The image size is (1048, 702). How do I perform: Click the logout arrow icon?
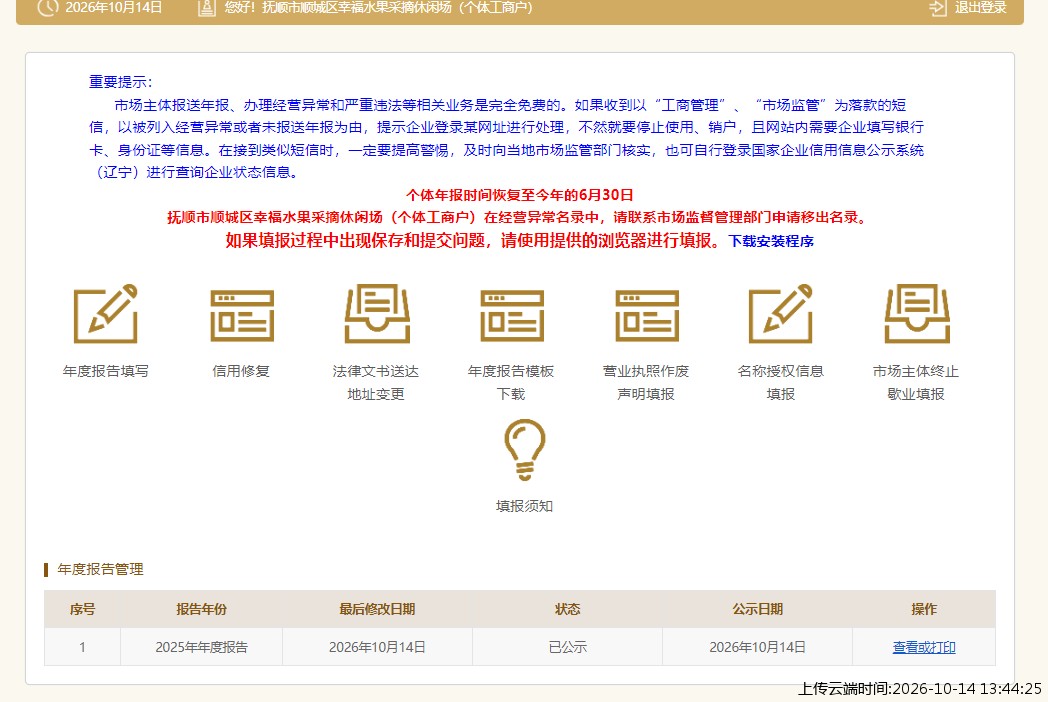point(937,8)
